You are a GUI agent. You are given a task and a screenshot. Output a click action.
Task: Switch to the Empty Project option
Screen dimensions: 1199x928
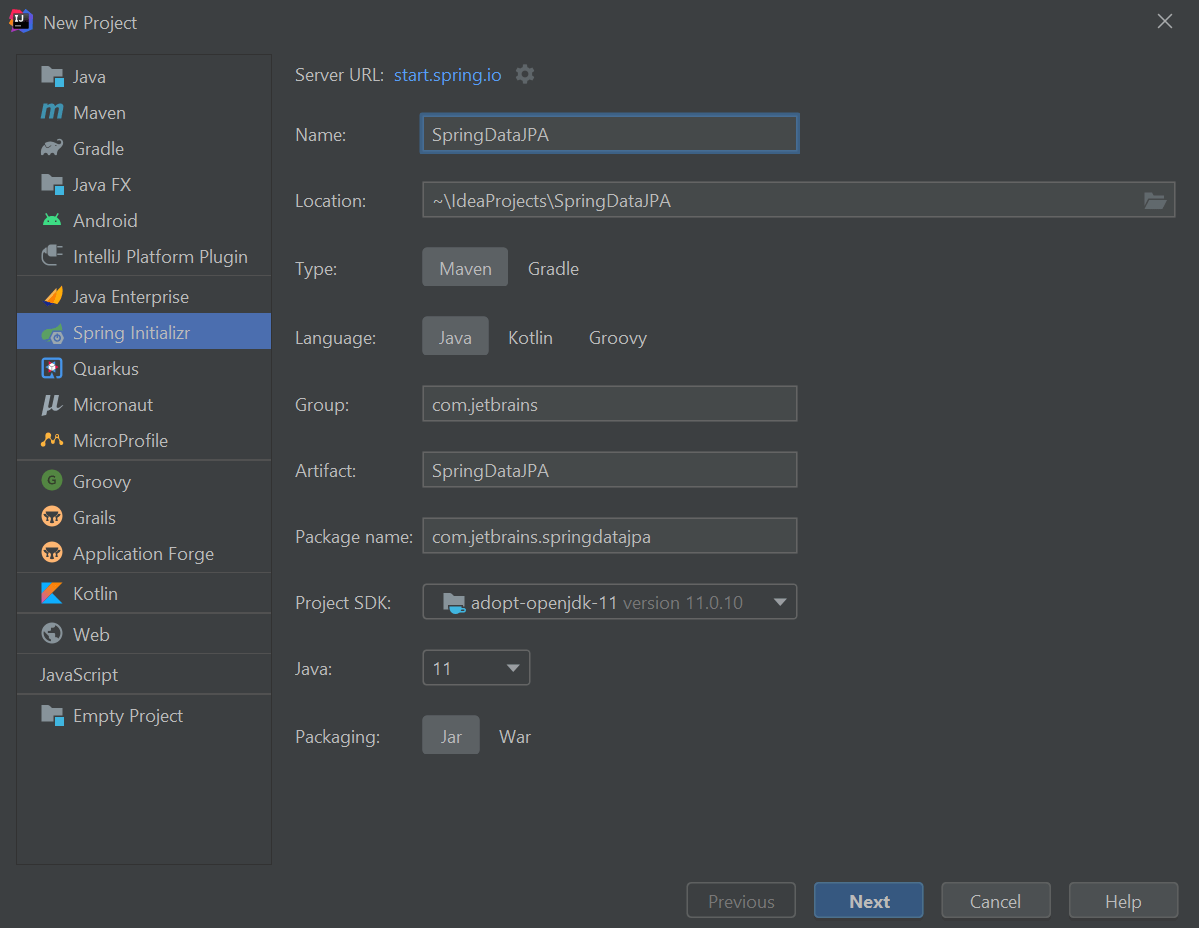[128, 715]
